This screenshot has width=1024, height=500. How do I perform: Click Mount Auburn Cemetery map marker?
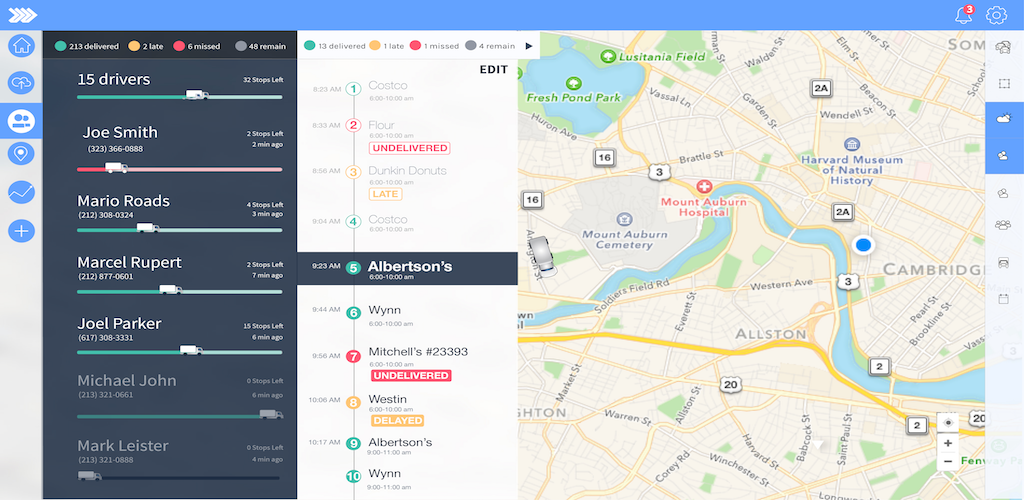(x=624, y=219)
